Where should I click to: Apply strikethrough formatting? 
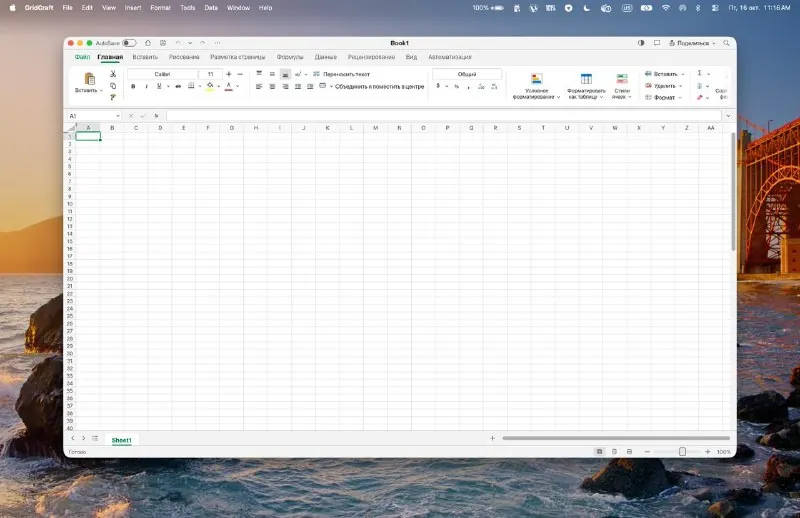178,86
